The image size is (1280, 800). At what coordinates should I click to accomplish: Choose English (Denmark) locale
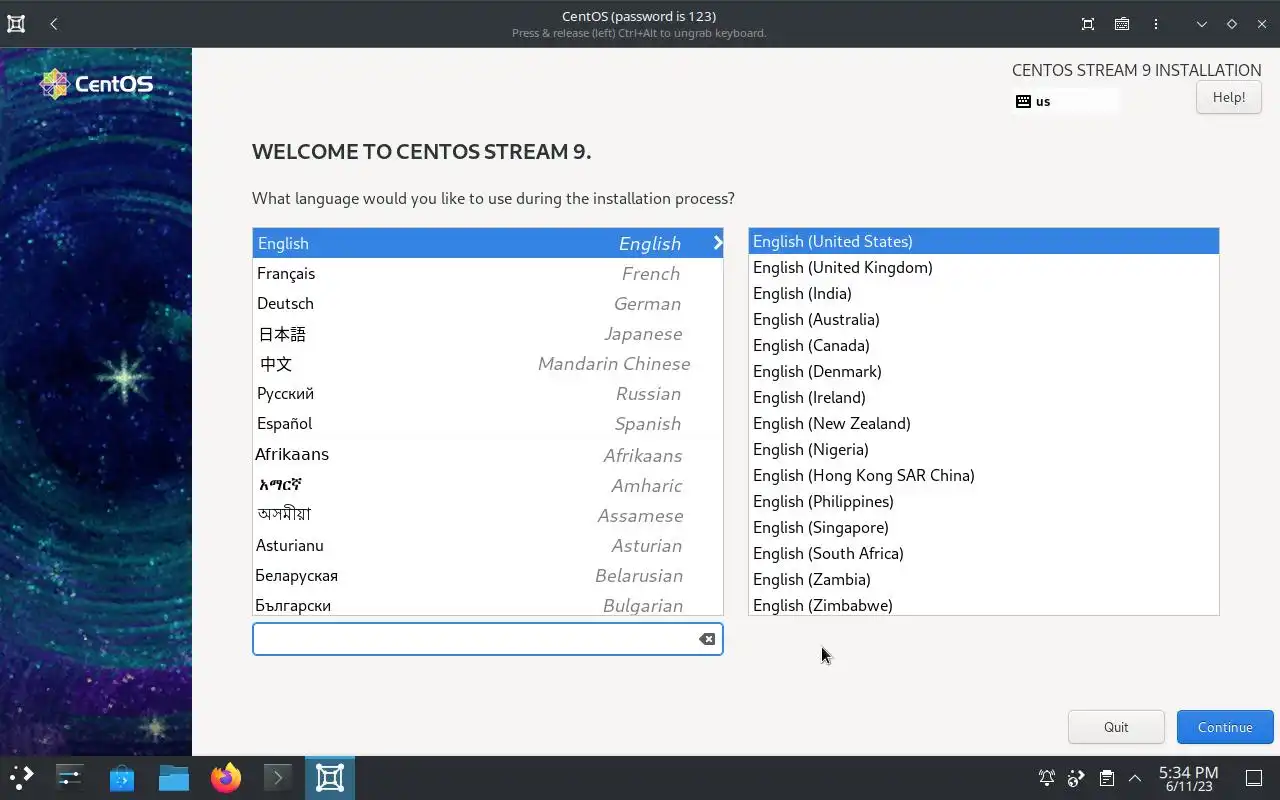(984, 371)
